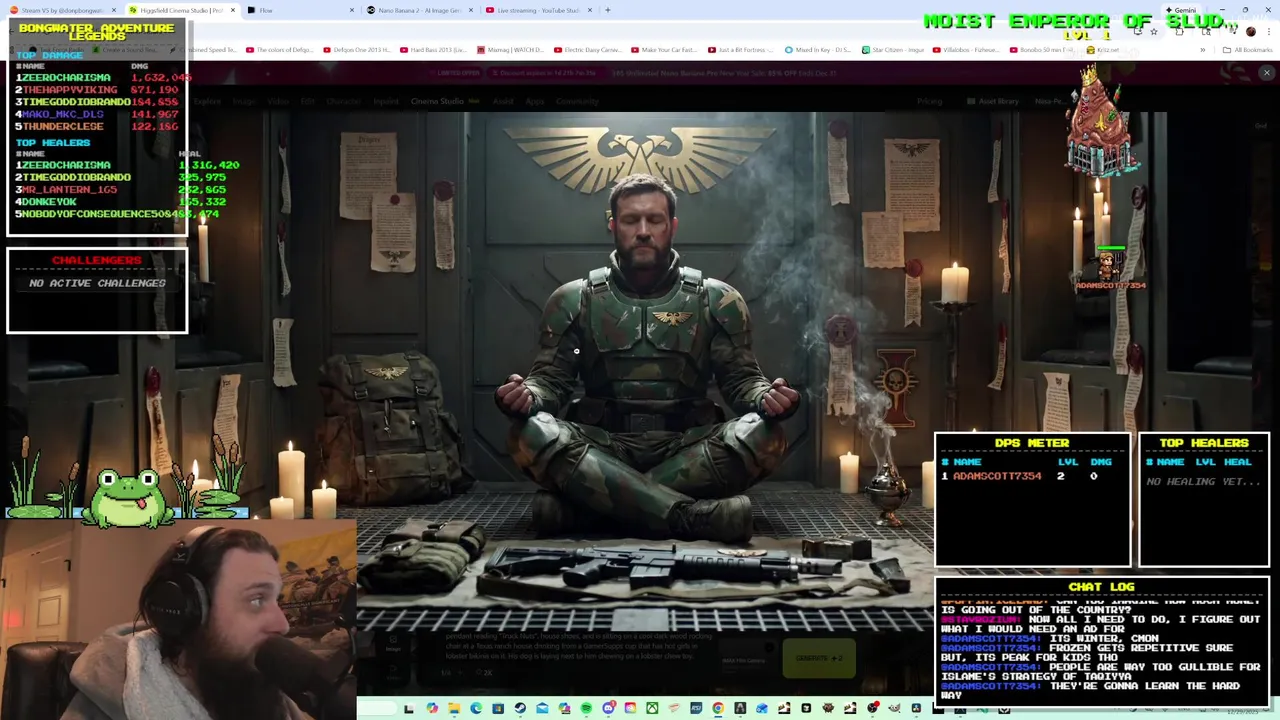1280x720 pixels.
Task: Open Steam from the taskbar
Action: click(520, 709)
